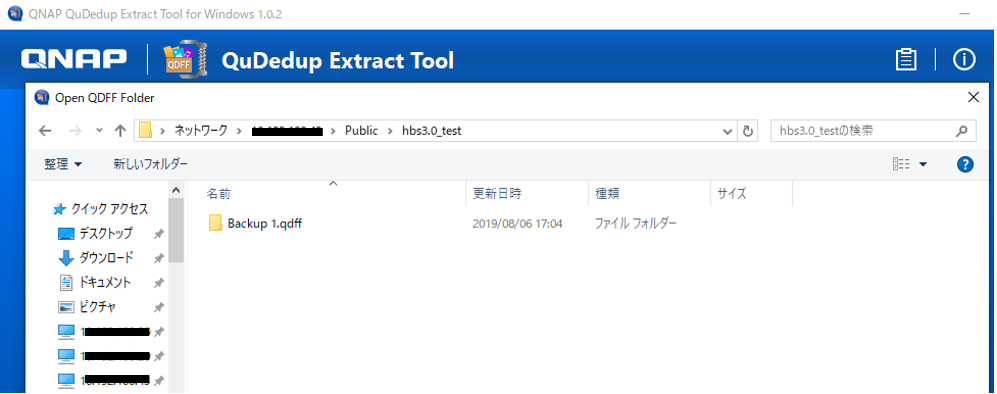Click hbs3.0_test in the address path
Screen dimensions: 997x394
[431, 131]
